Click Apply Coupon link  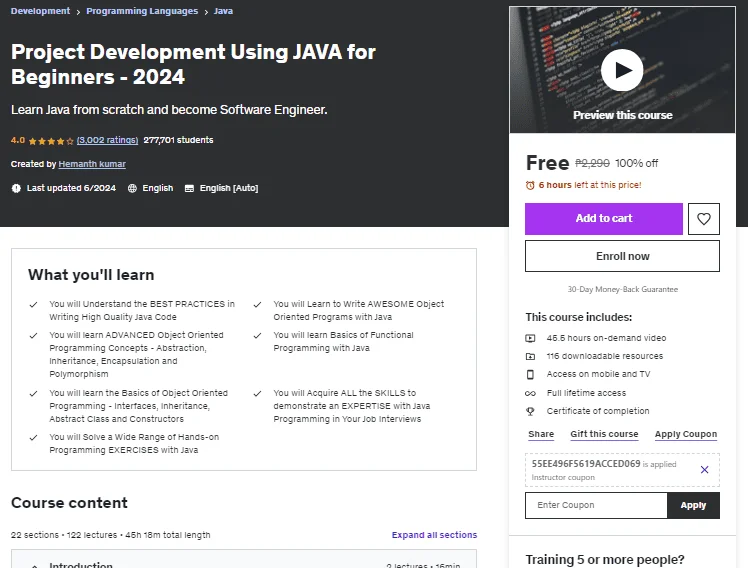pos(686,434)
